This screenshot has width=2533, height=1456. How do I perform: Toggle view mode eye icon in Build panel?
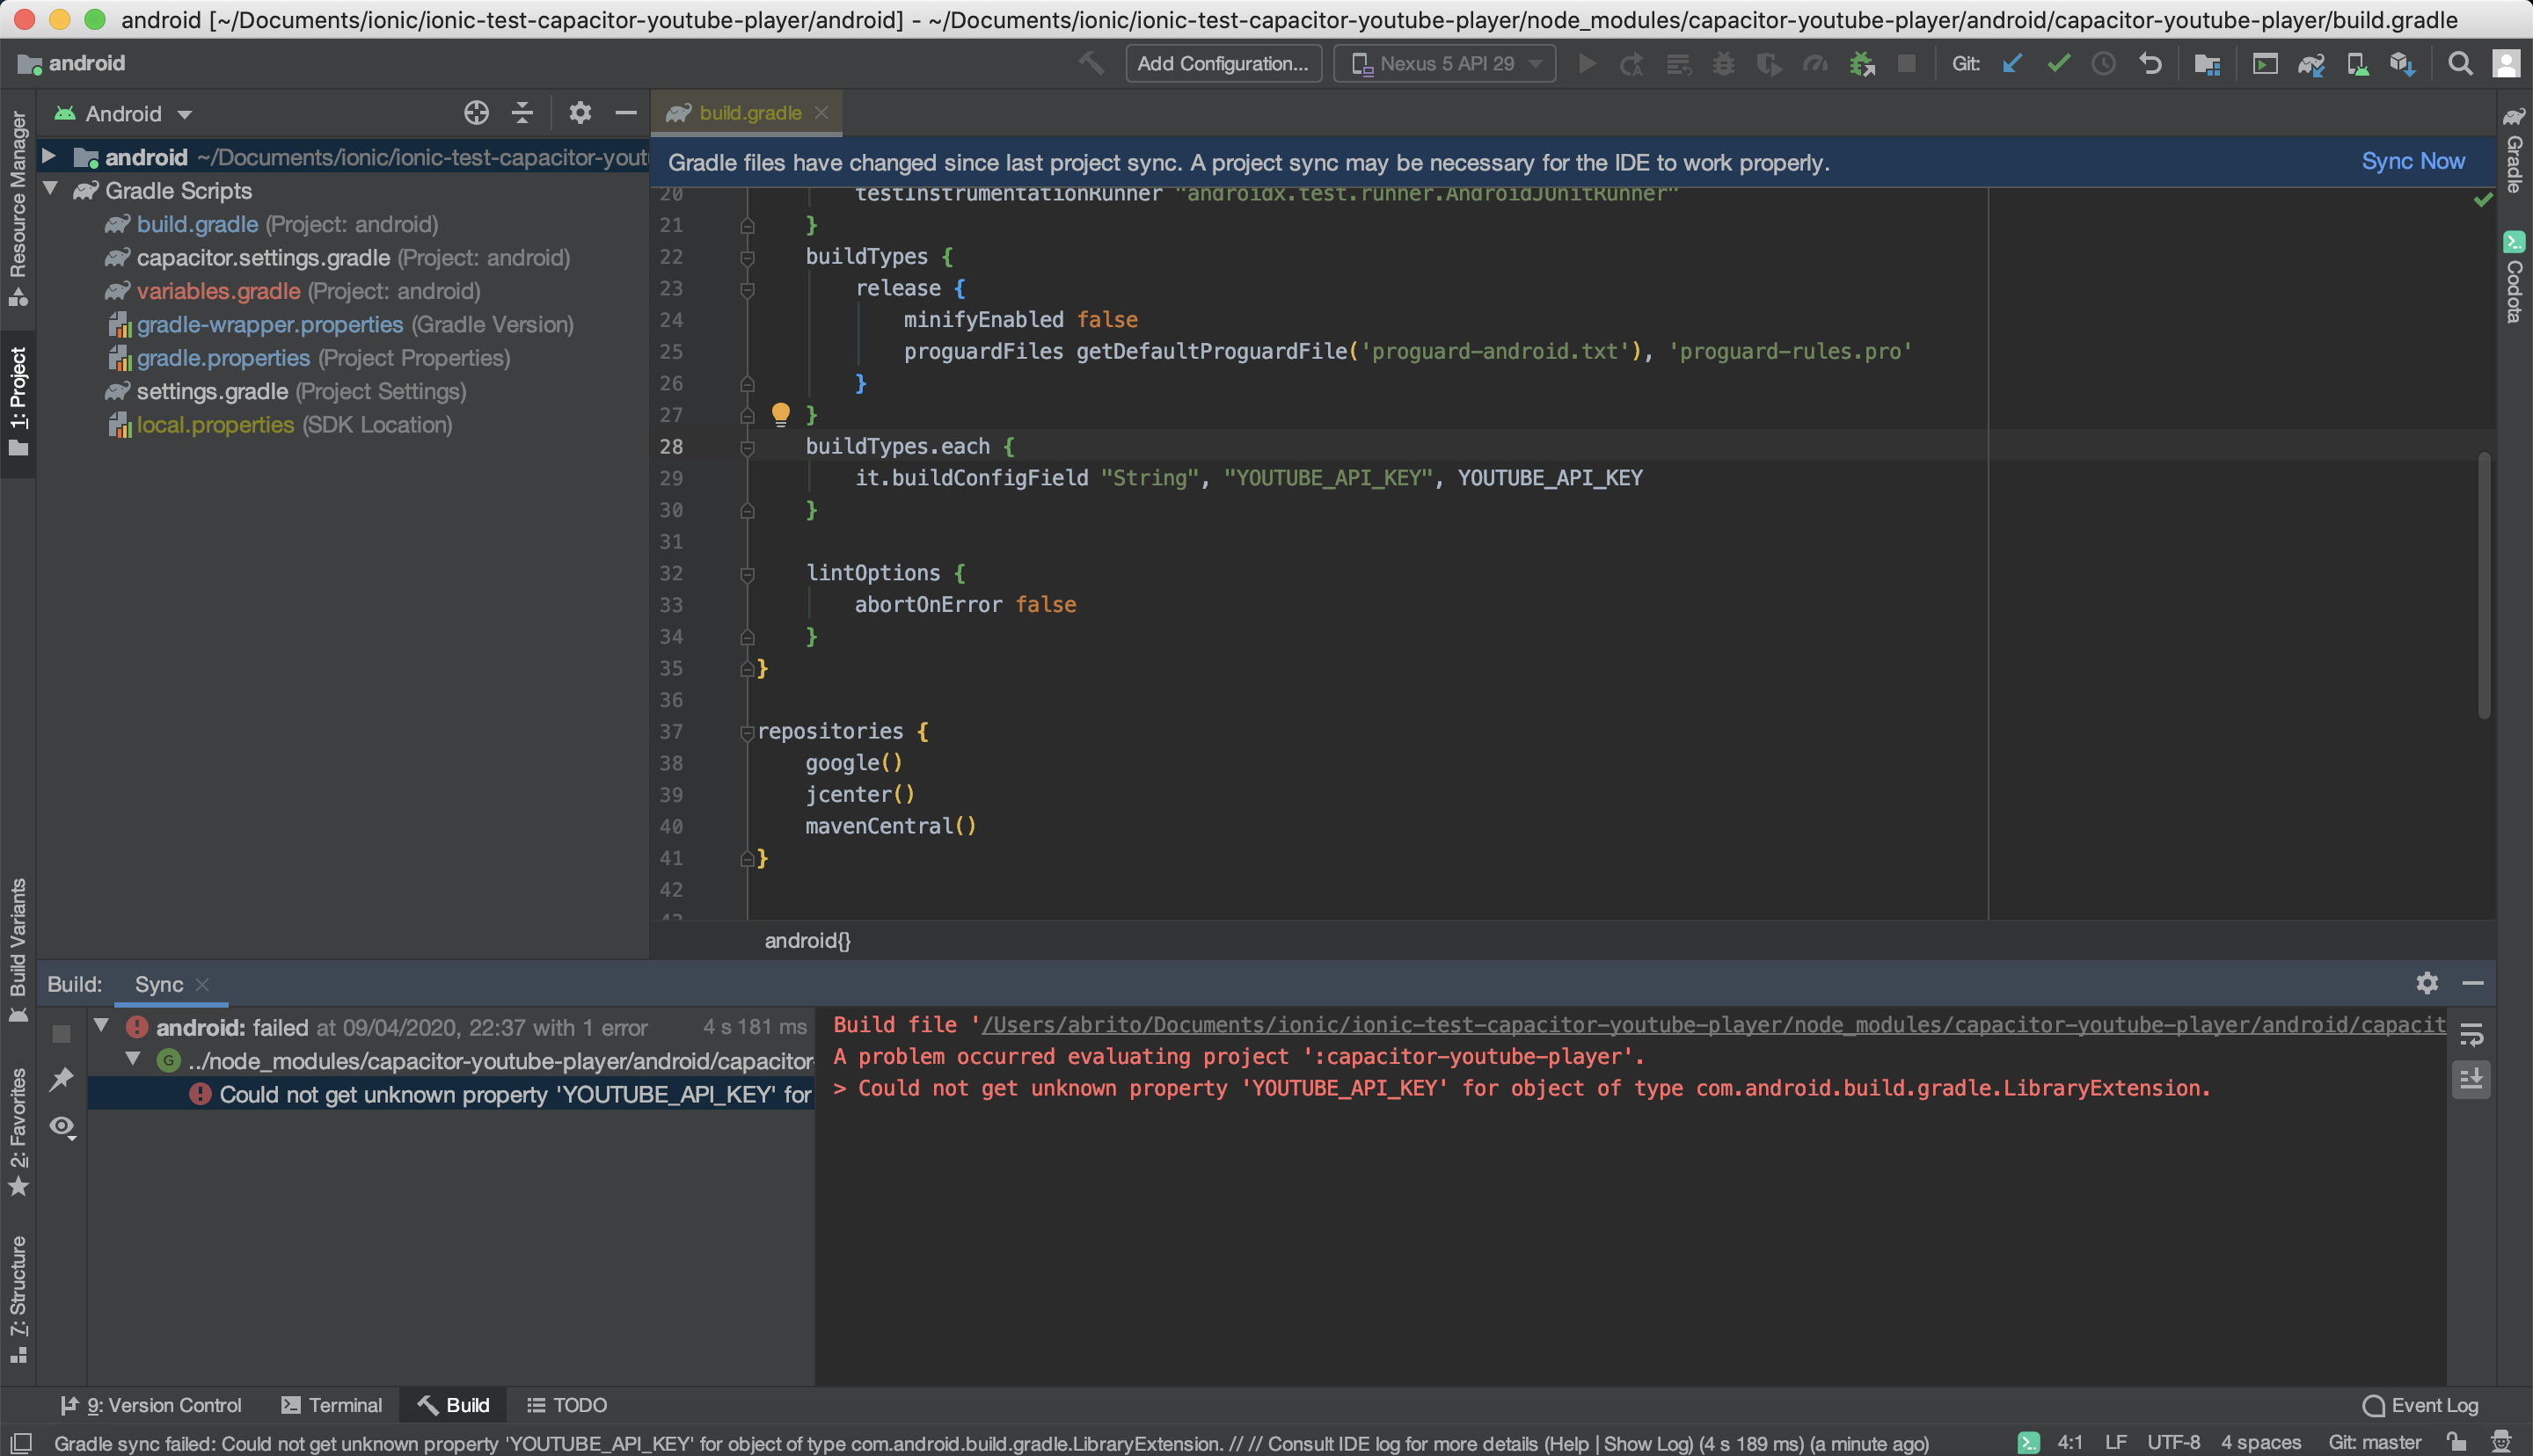[62, 1128]
